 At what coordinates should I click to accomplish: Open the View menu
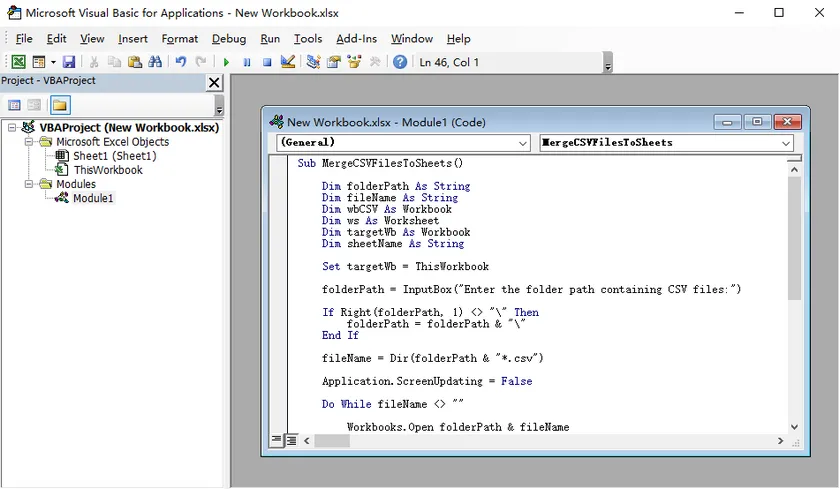coord(92,39)
